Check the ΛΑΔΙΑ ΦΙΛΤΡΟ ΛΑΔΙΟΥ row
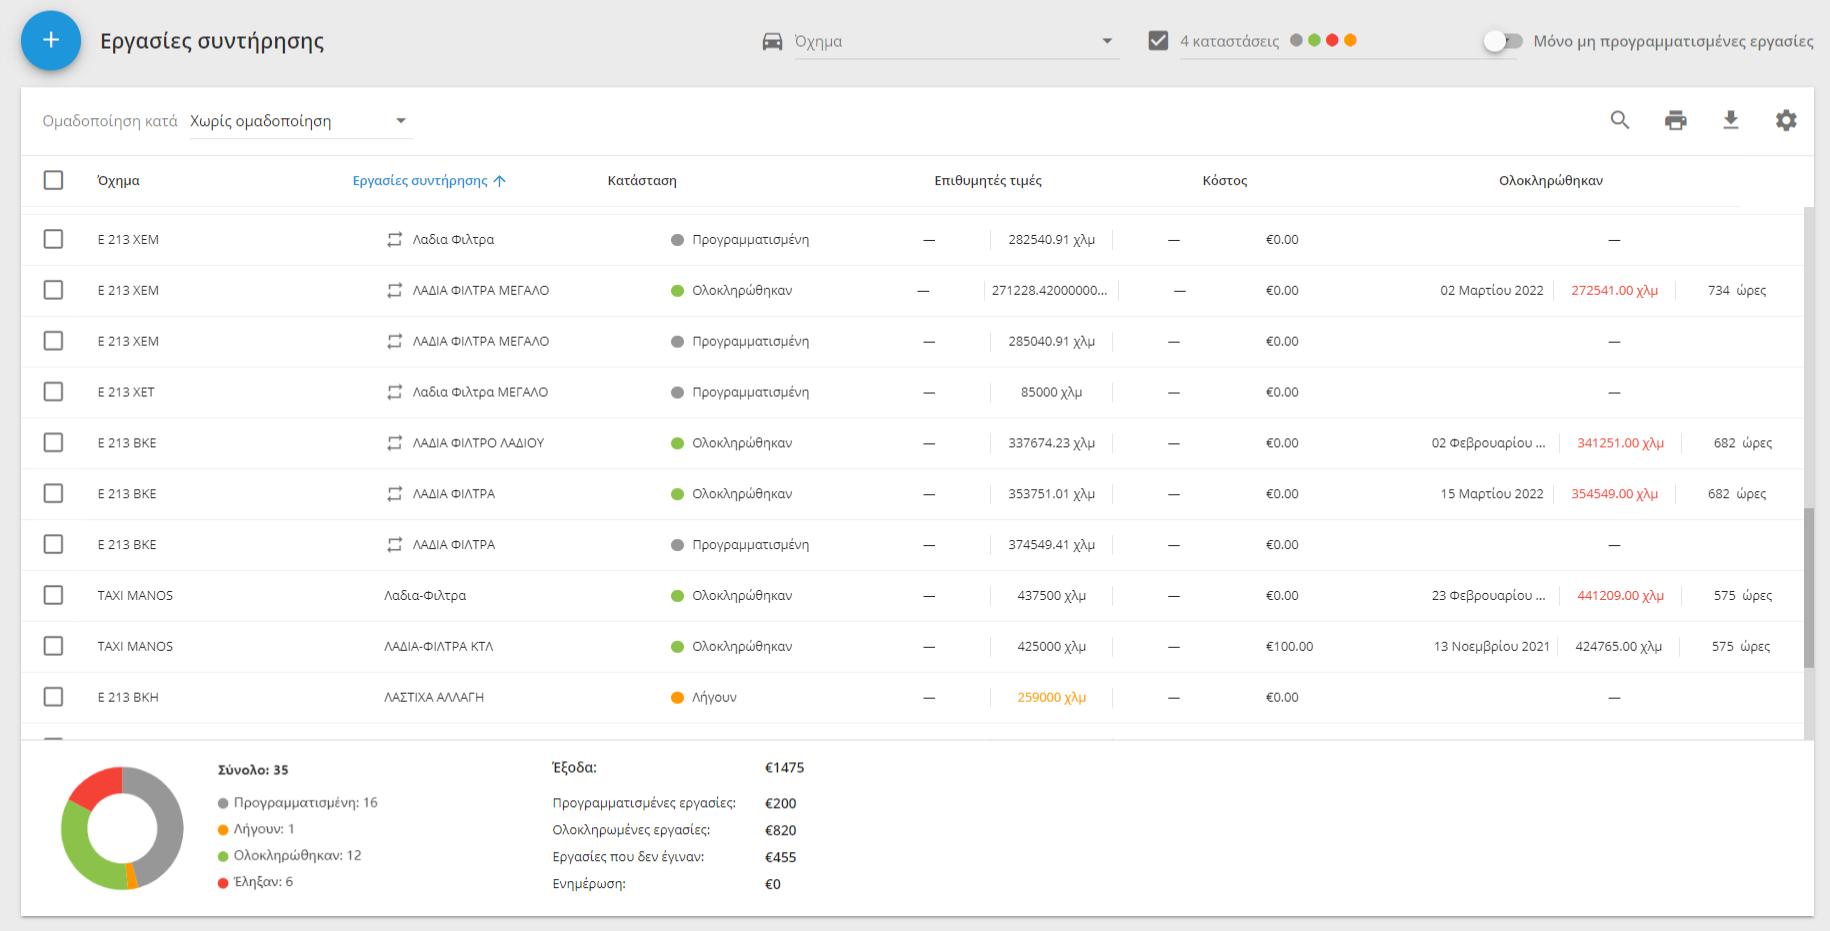Viewport: 1830px width, 931px height. click(x=53, y=443)
